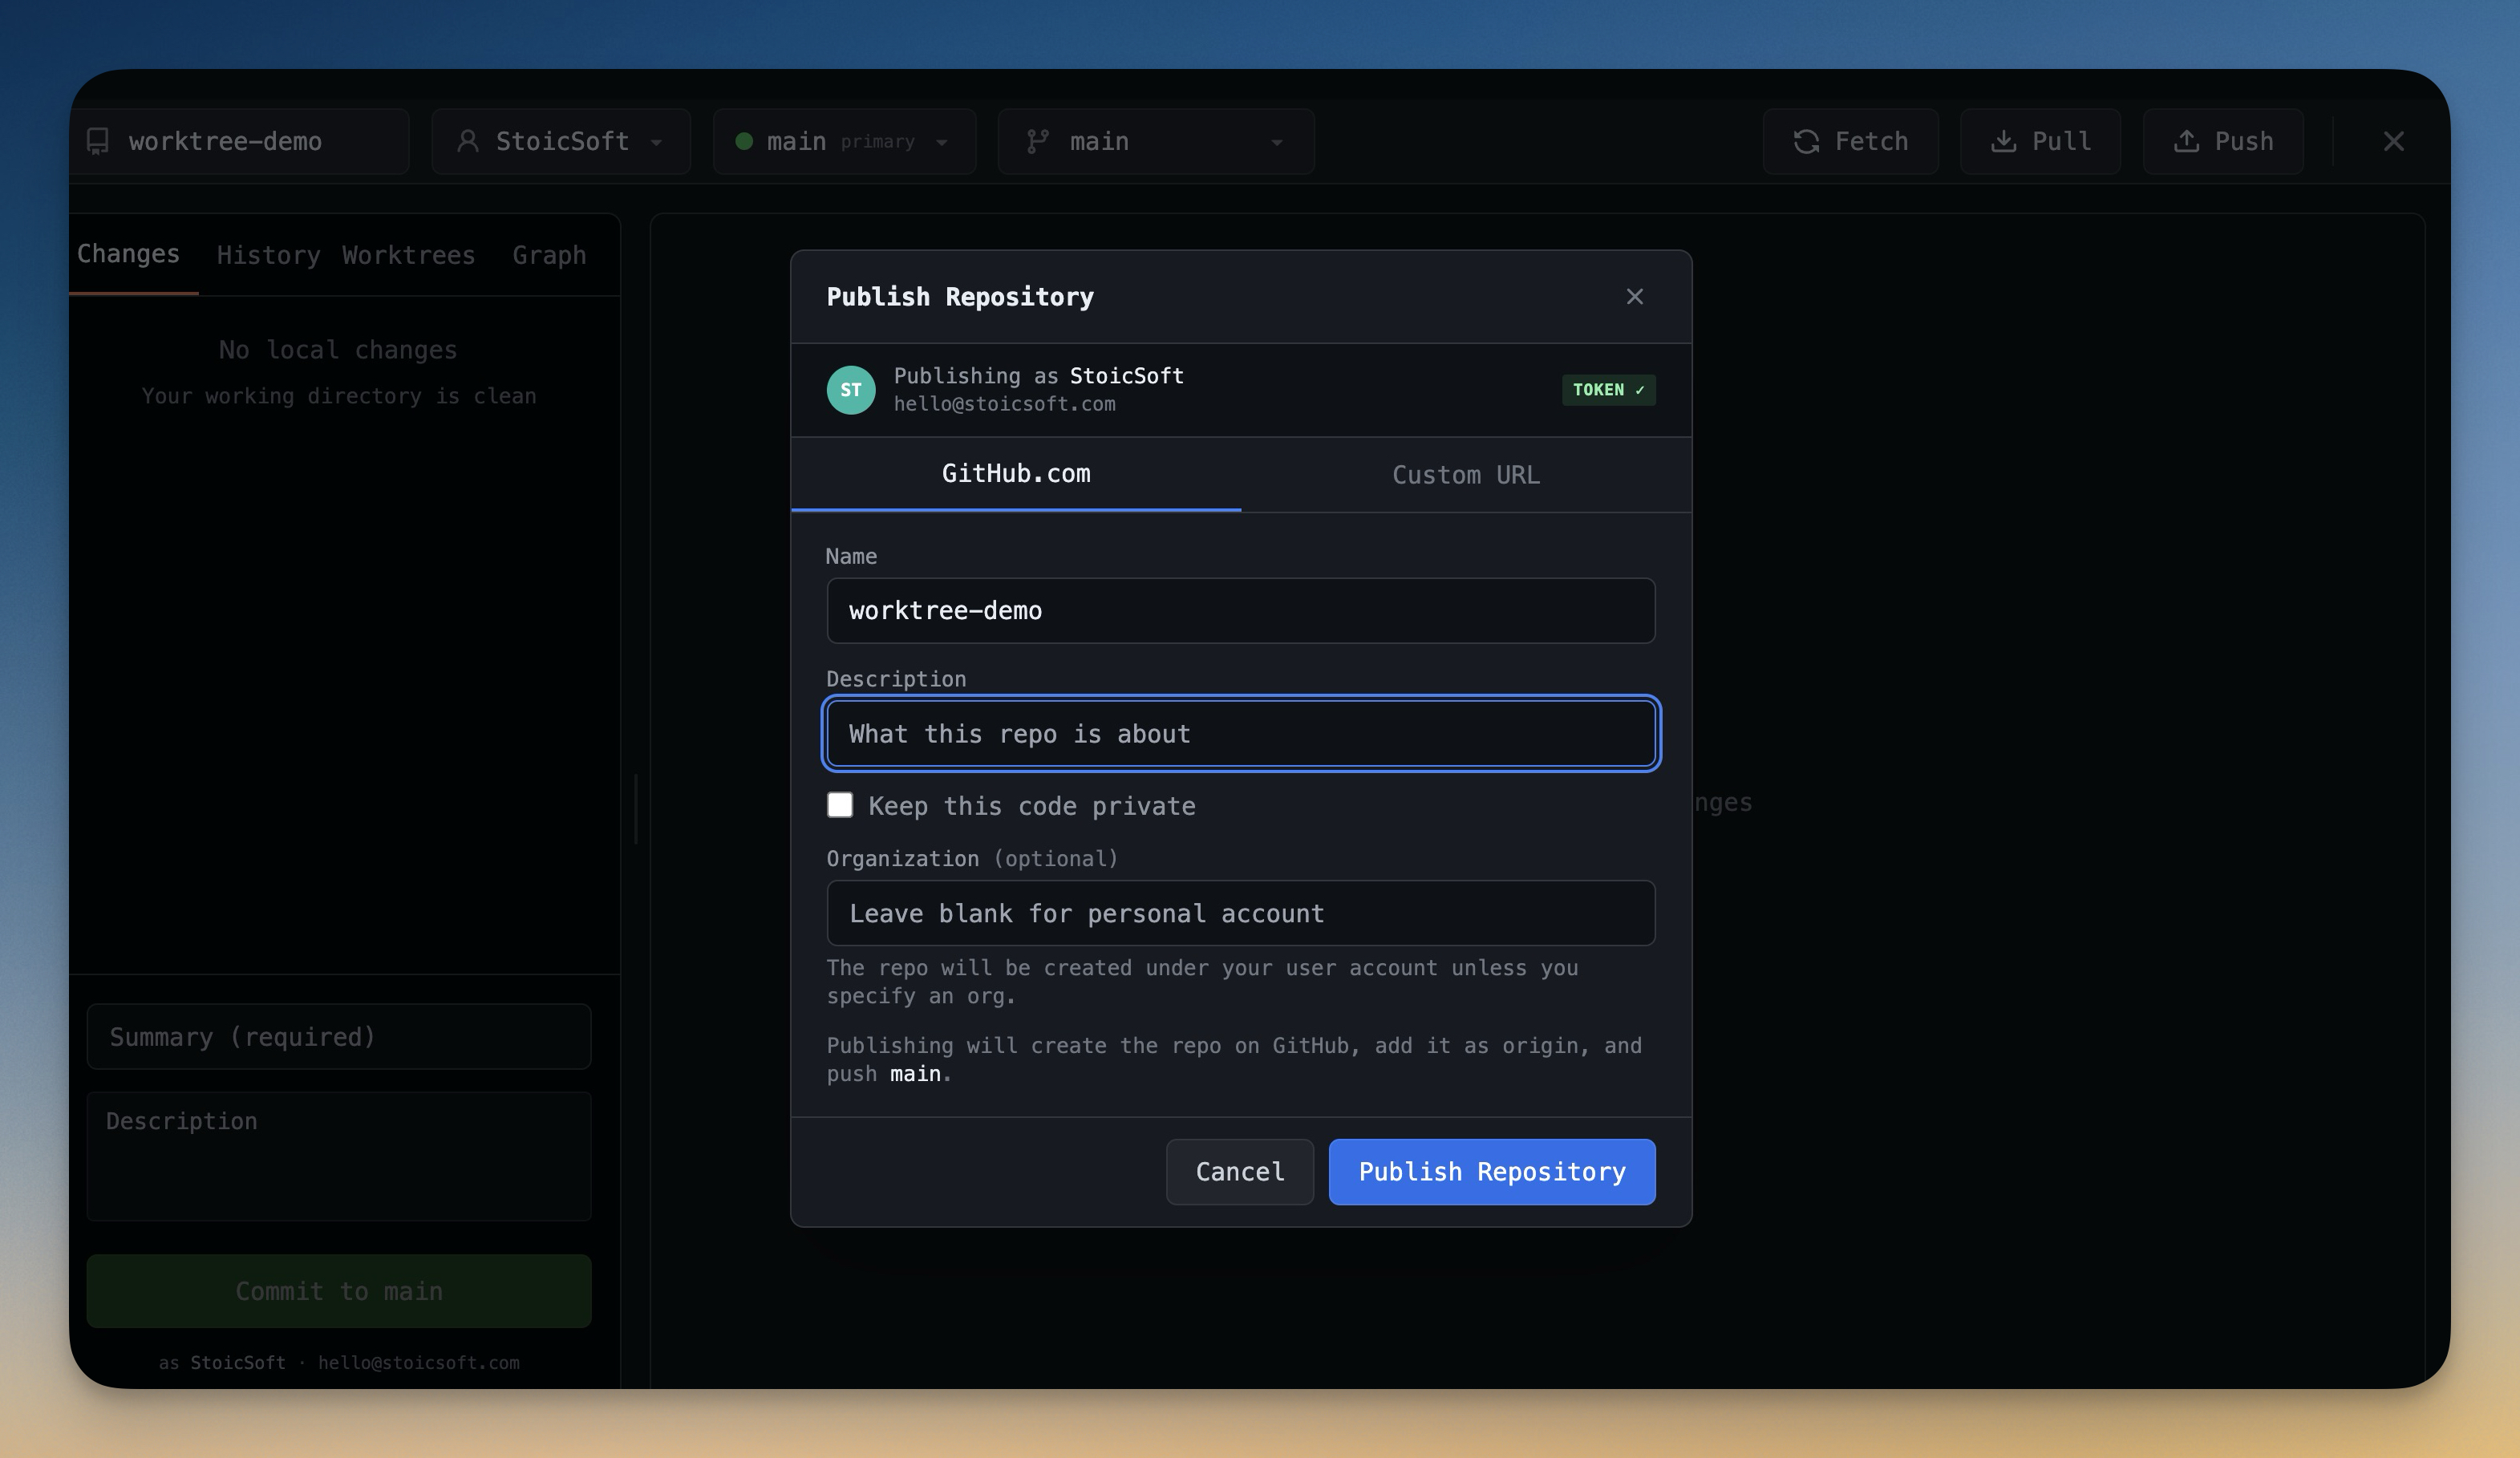2520x1458 pixels.
Task: Click the green TOKEN badge
Action: 1608,390
